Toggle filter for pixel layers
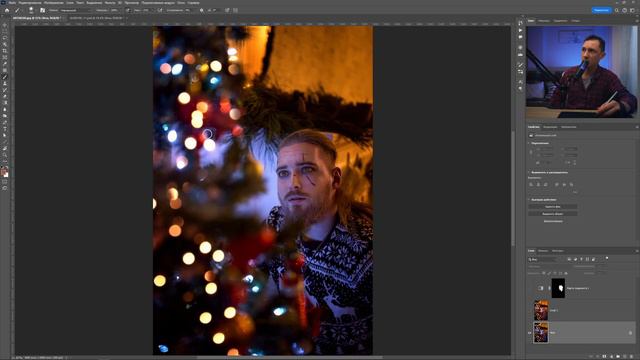Viewport: 640px width, 360px height. [569, 259]
